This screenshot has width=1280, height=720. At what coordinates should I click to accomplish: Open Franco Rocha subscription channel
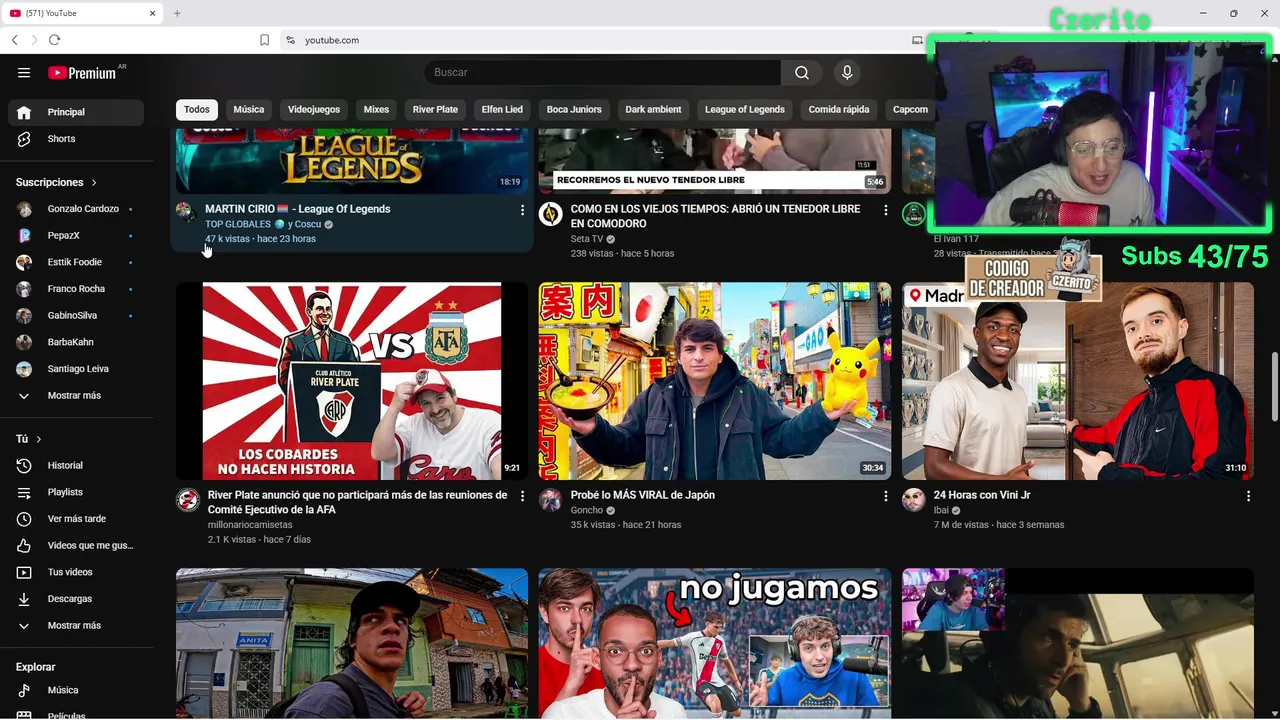pos(76,289)
